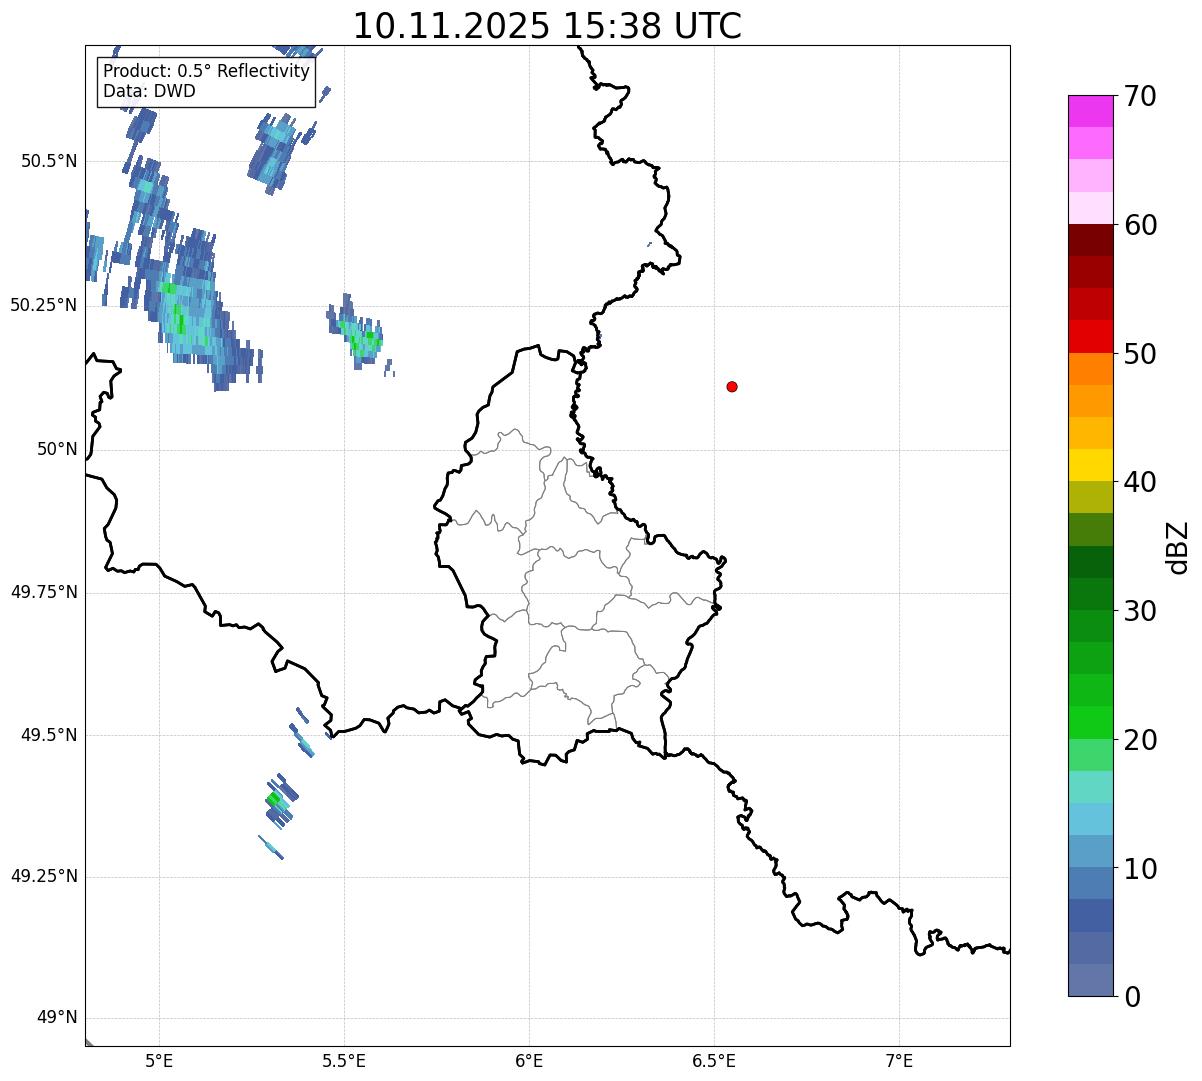Click the 5°E longitude label

[x=159, y=1061]
